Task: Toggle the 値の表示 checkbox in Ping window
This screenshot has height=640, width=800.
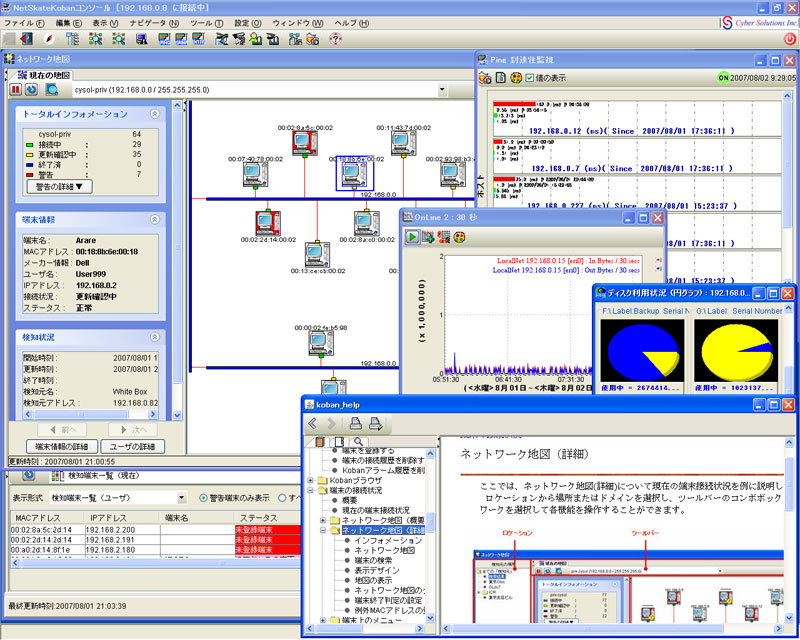Action: [x=530, y=78]
